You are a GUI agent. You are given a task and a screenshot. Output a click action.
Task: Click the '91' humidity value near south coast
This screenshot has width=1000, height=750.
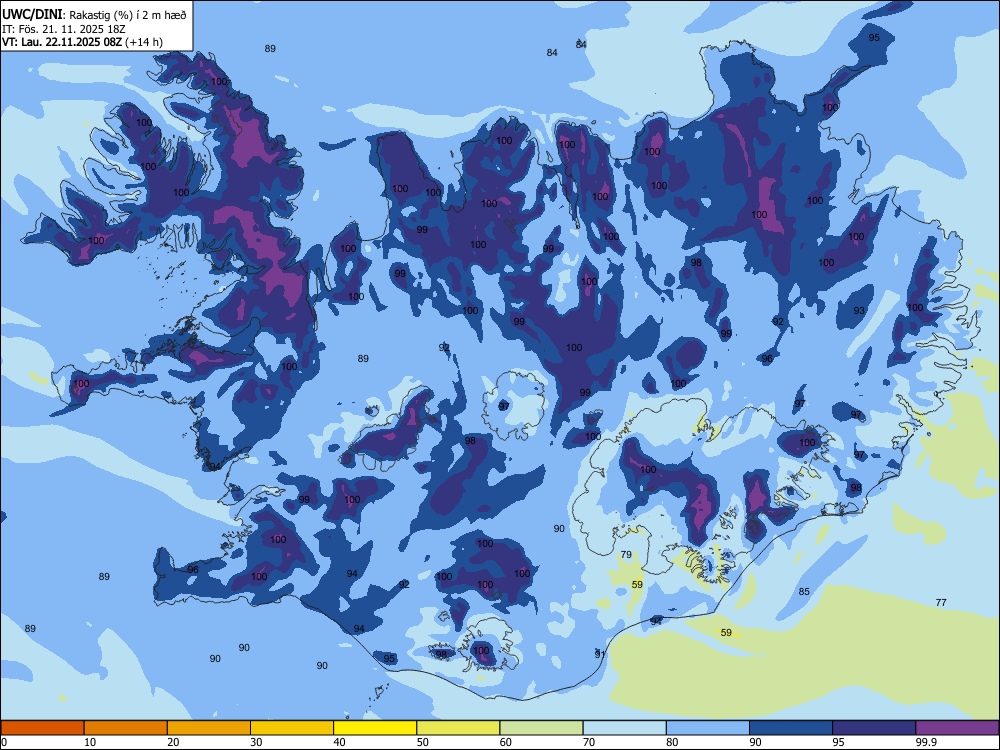tap(599, 654)
